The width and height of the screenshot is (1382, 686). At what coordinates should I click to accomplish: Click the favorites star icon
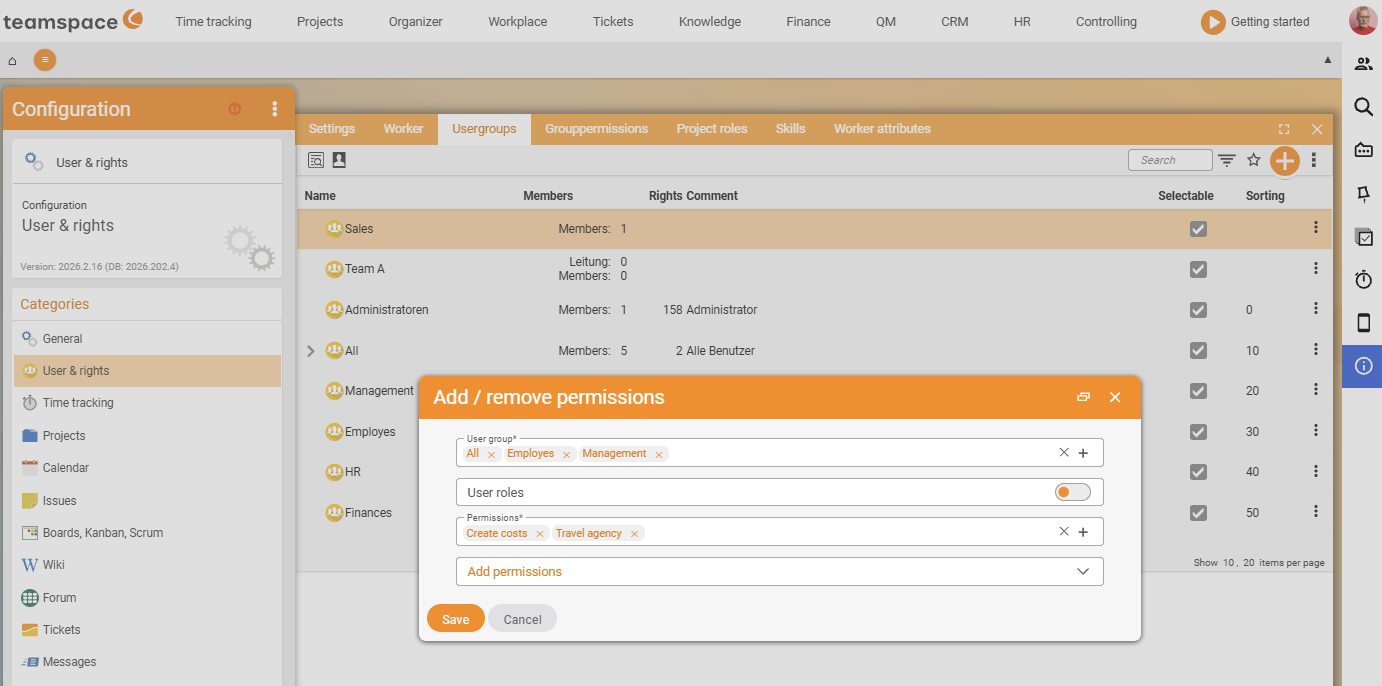pos(1253,160)
